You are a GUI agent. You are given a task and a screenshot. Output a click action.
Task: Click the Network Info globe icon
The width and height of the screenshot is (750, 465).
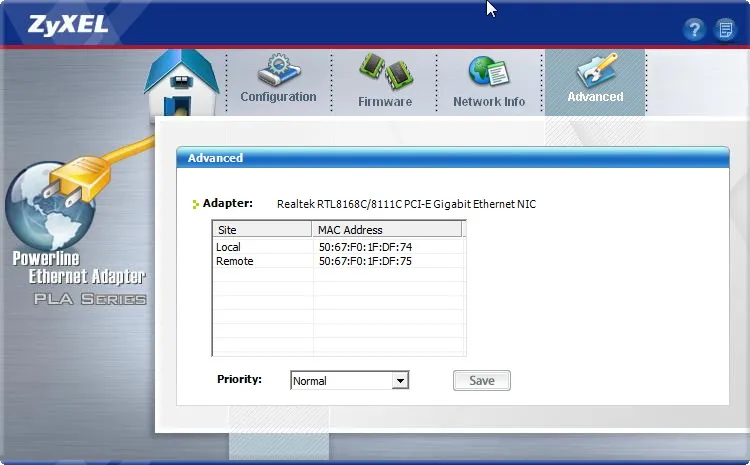click(x=489, y=73)
